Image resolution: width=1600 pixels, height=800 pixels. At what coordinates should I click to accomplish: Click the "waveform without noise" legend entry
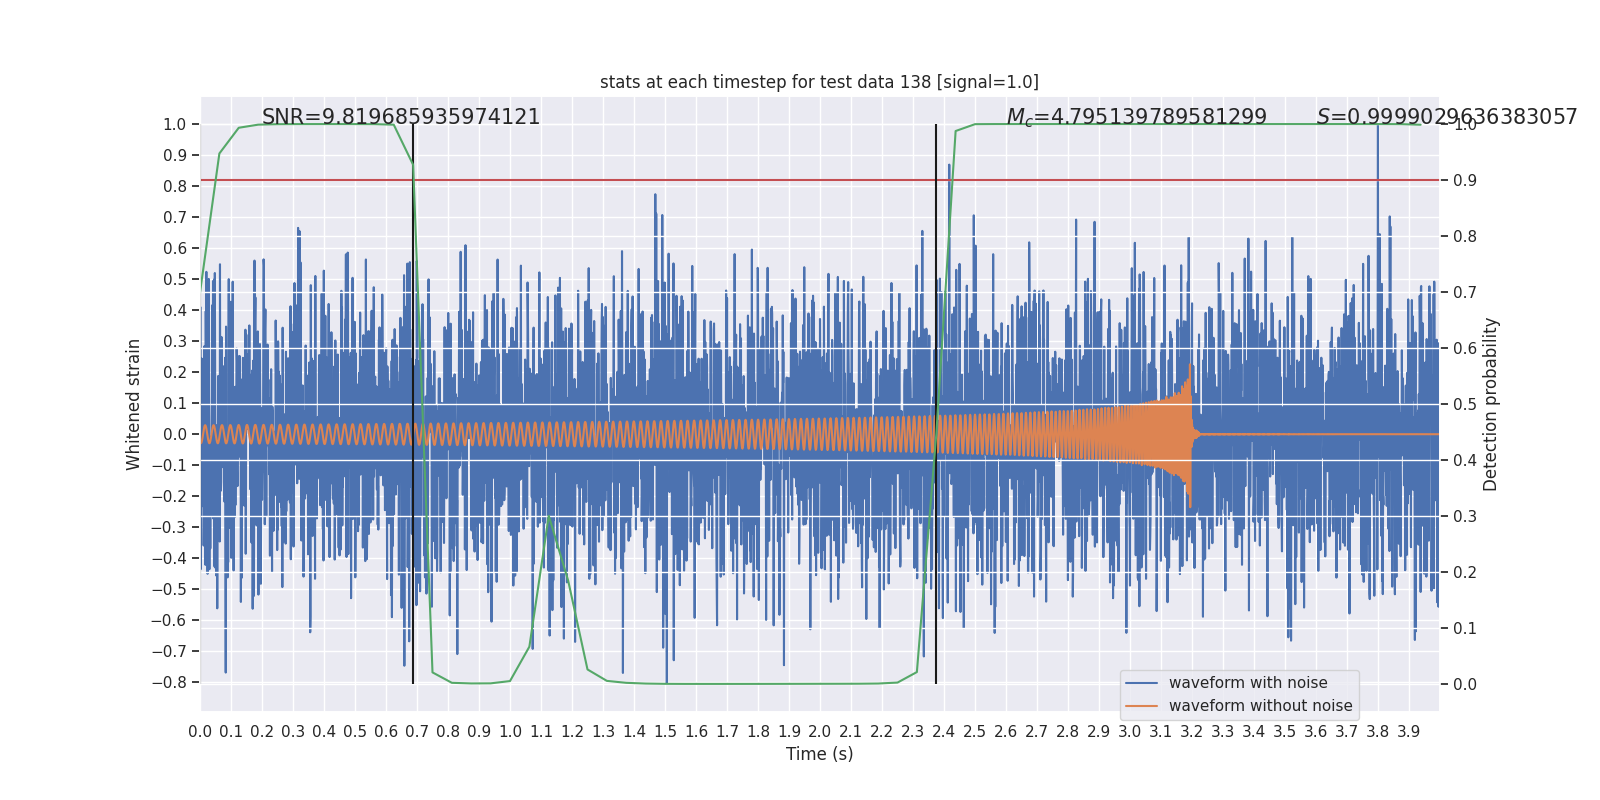tap(1261, 706)
